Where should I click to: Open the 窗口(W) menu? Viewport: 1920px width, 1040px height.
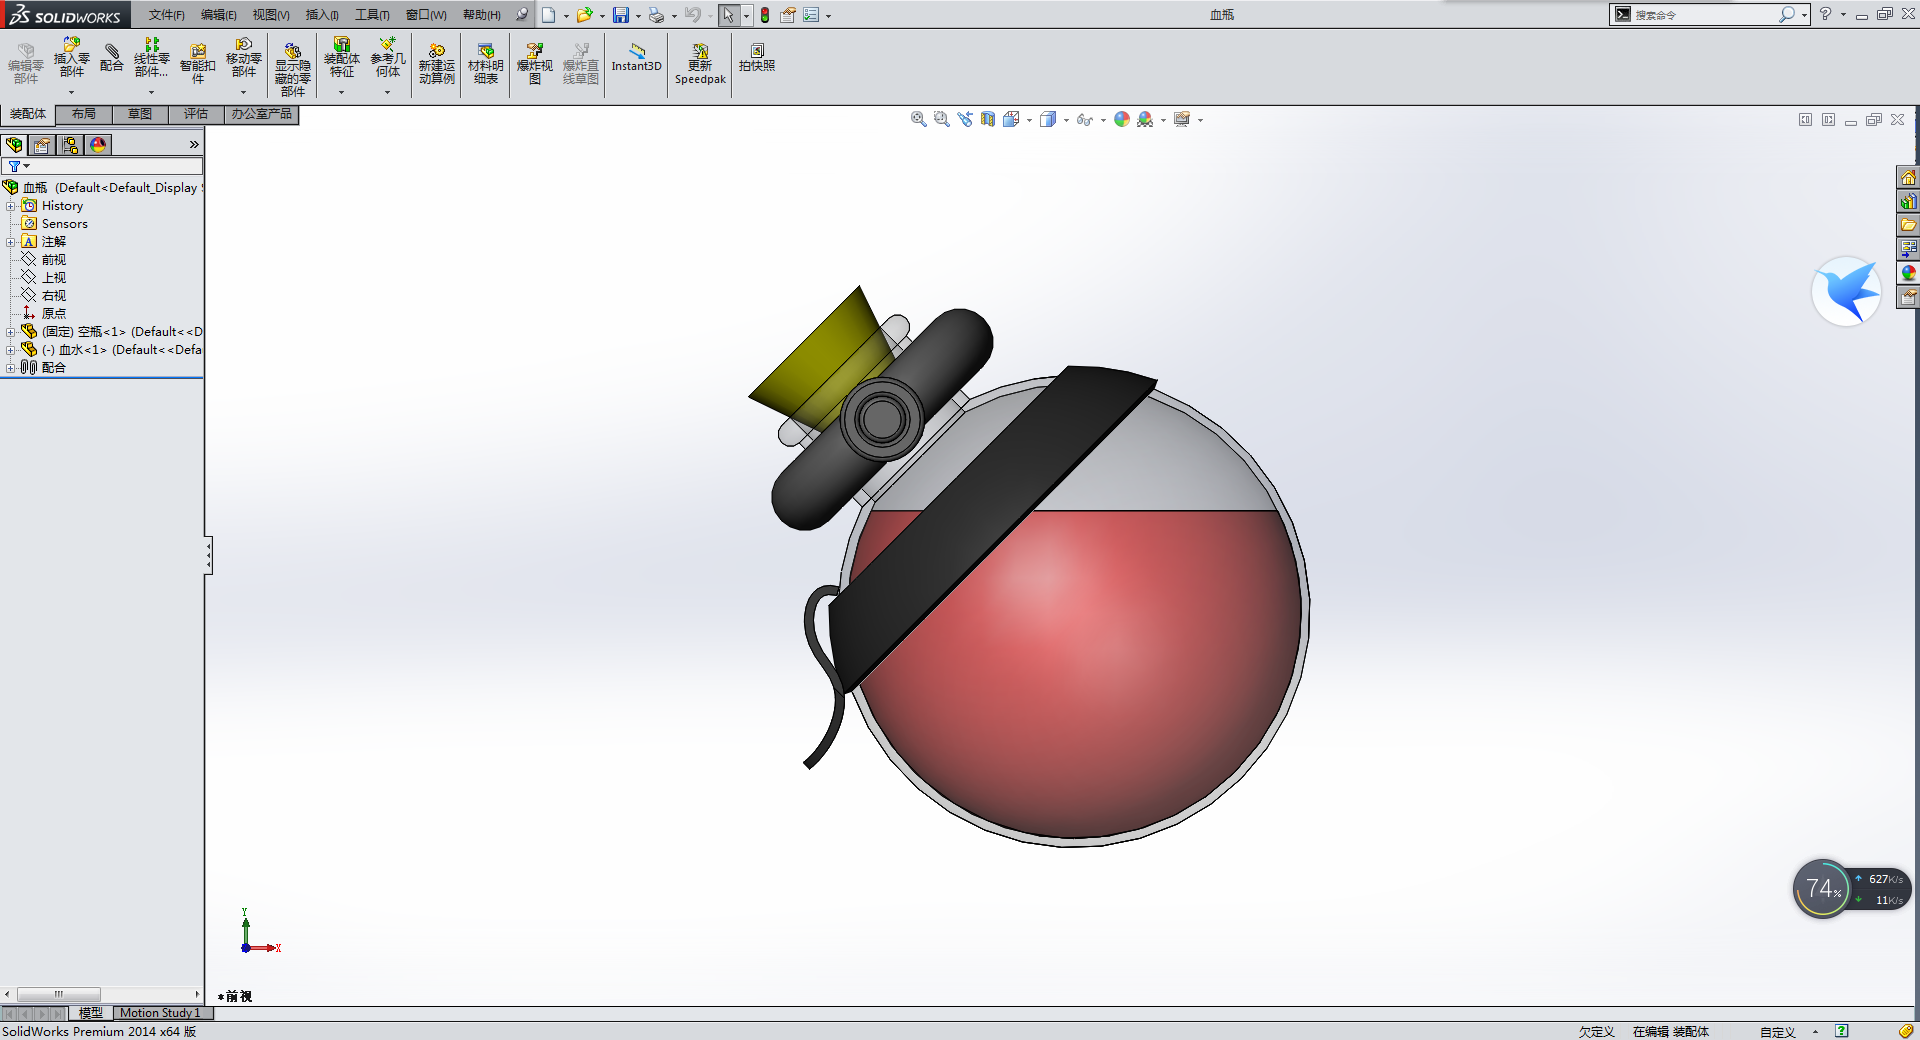[x=426, y=15]
